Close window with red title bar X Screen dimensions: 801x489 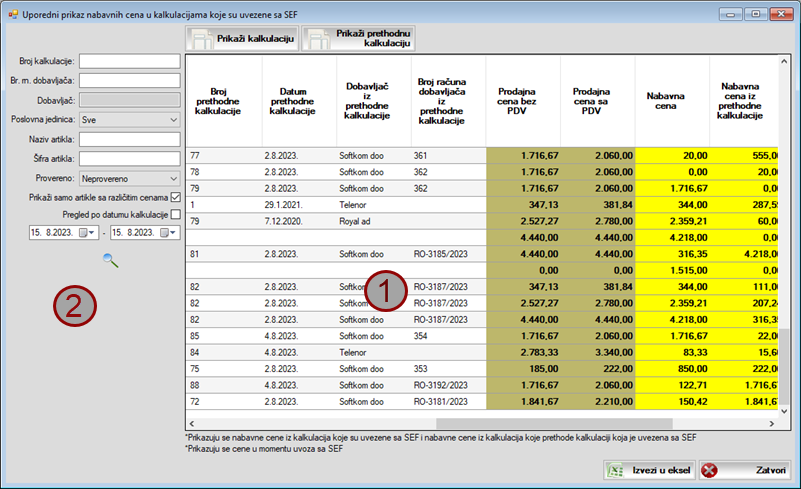[x=781, y=14]
